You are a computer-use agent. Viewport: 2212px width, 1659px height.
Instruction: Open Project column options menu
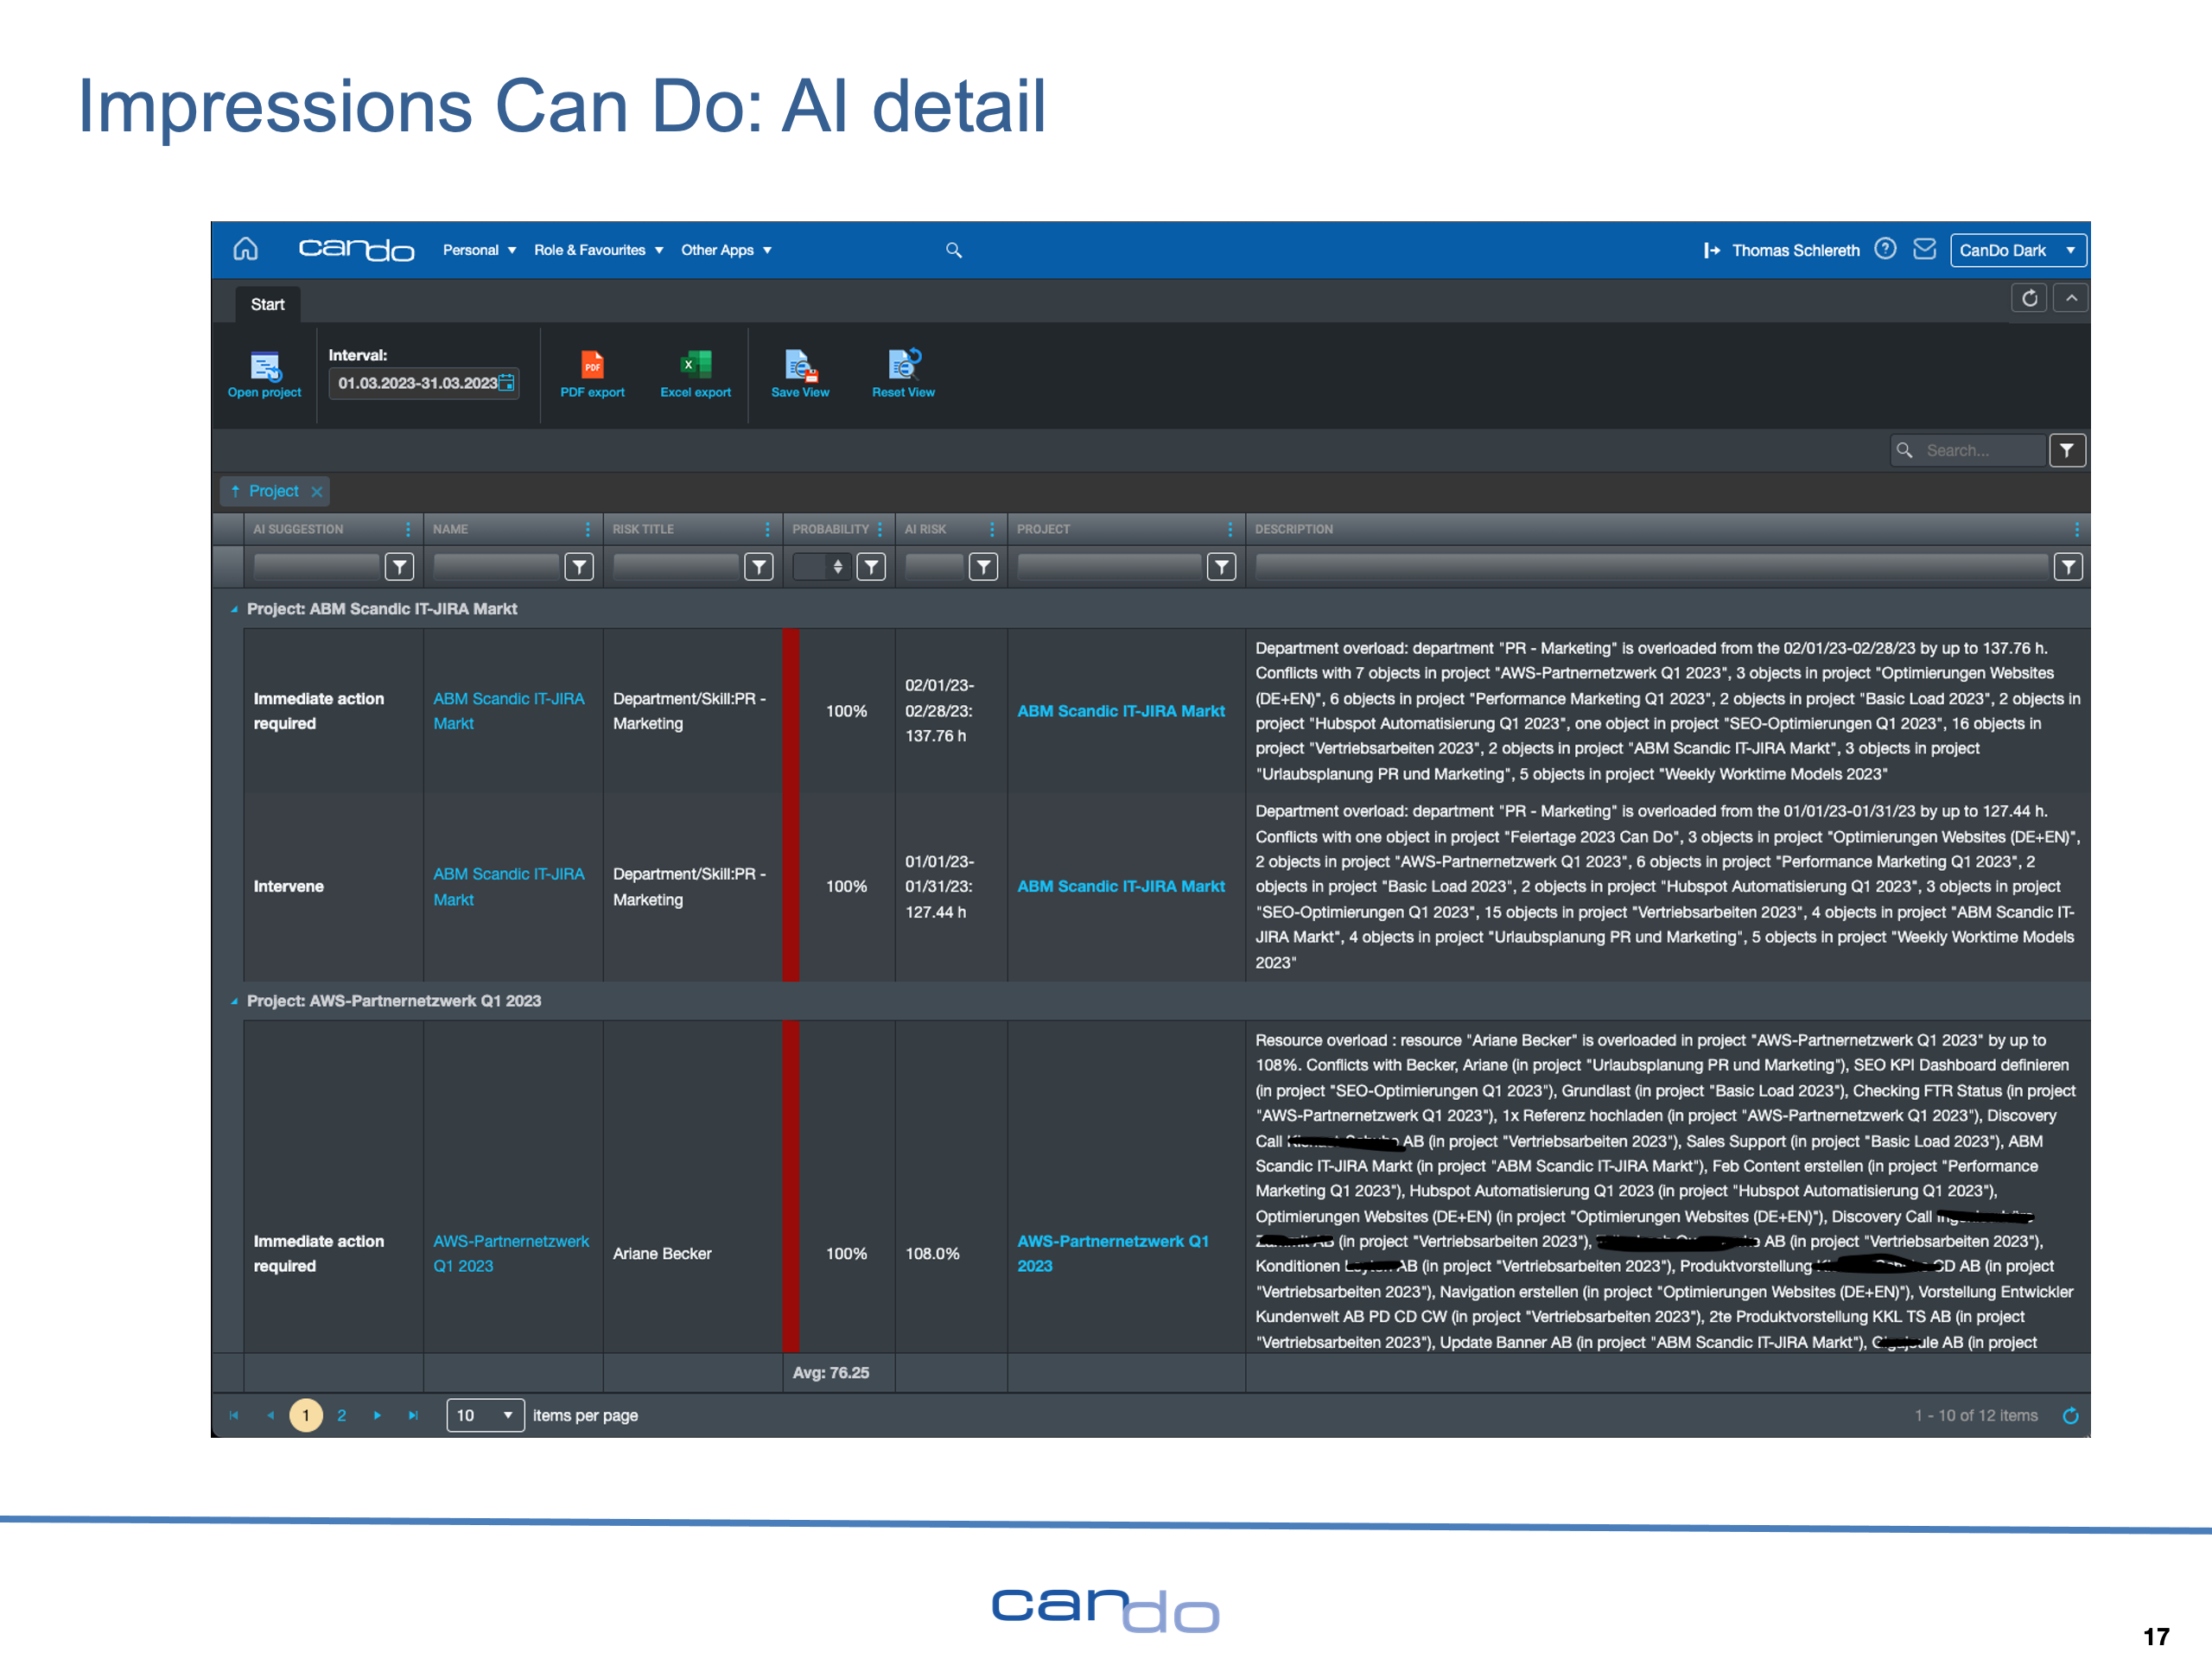1230,530
